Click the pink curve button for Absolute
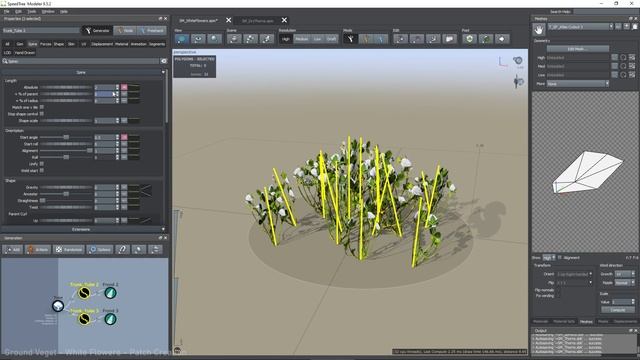Viewport: 640px width, 360px height. pyautogui.click(x=124, y=87)
